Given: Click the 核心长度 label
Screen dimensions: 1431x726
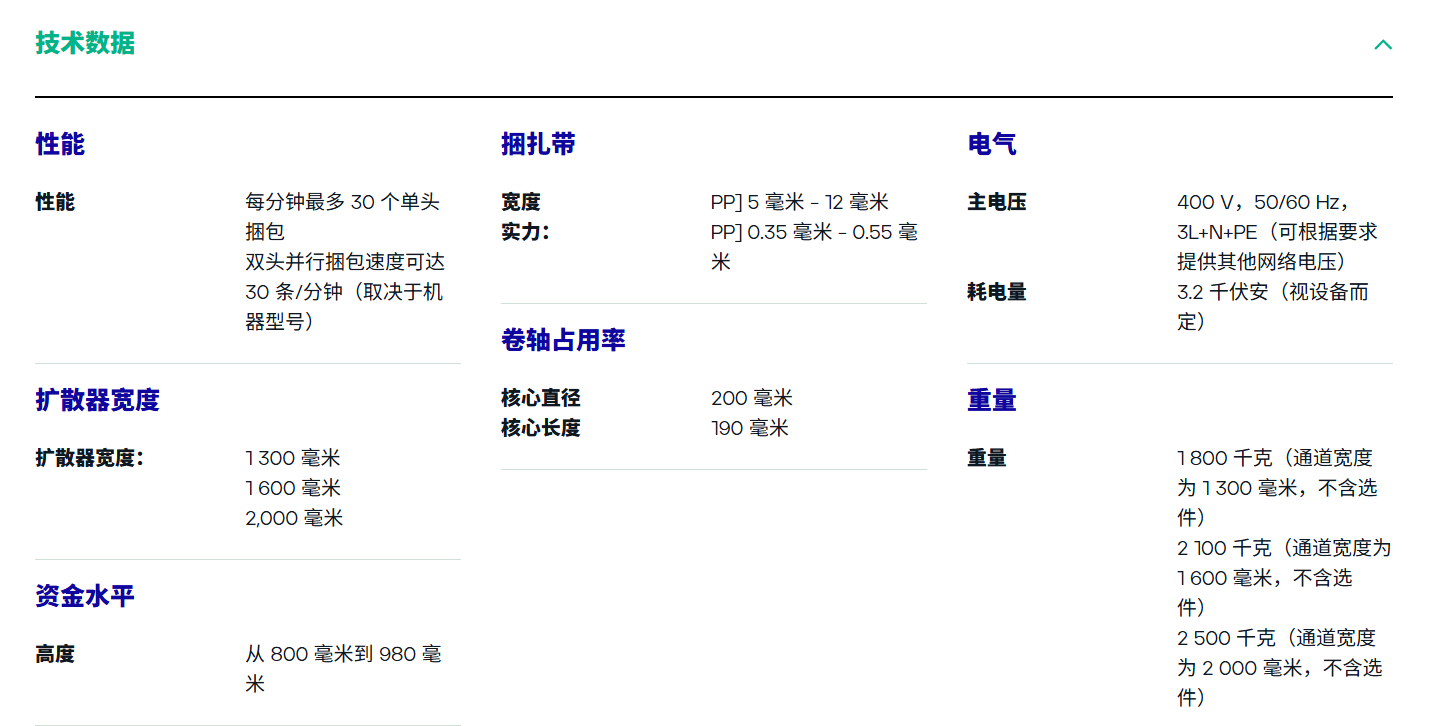Looking at the screenshot, I should (540, 428).
